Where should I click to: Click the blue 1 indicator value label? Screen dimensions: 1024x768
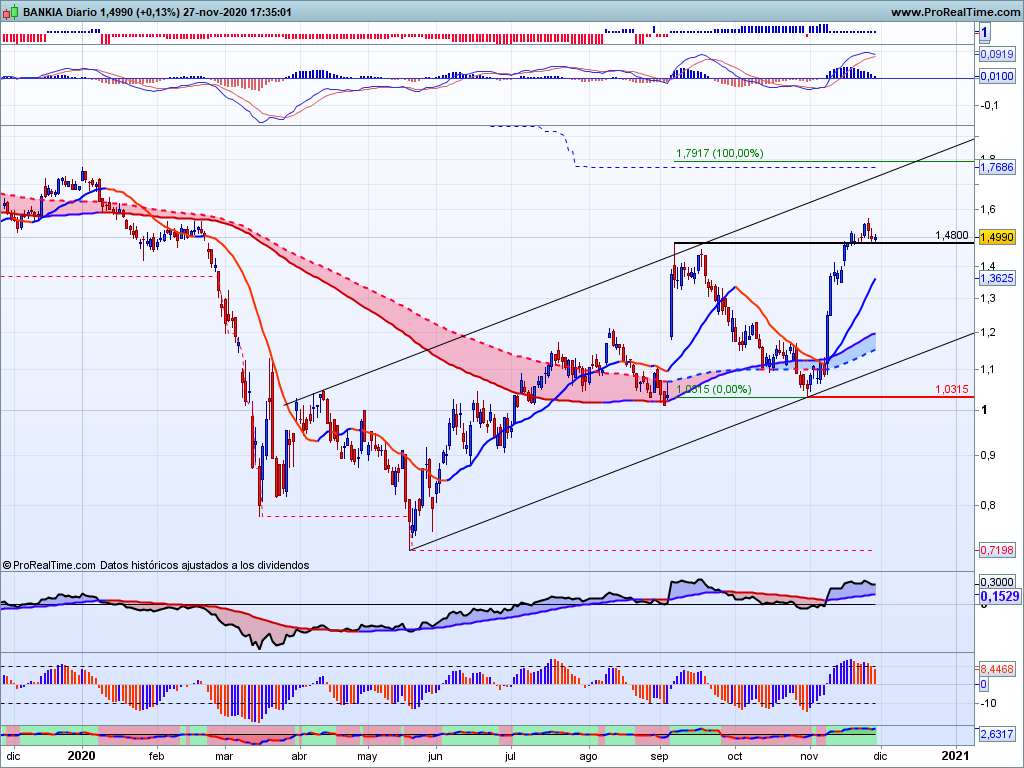click(985, 31)
